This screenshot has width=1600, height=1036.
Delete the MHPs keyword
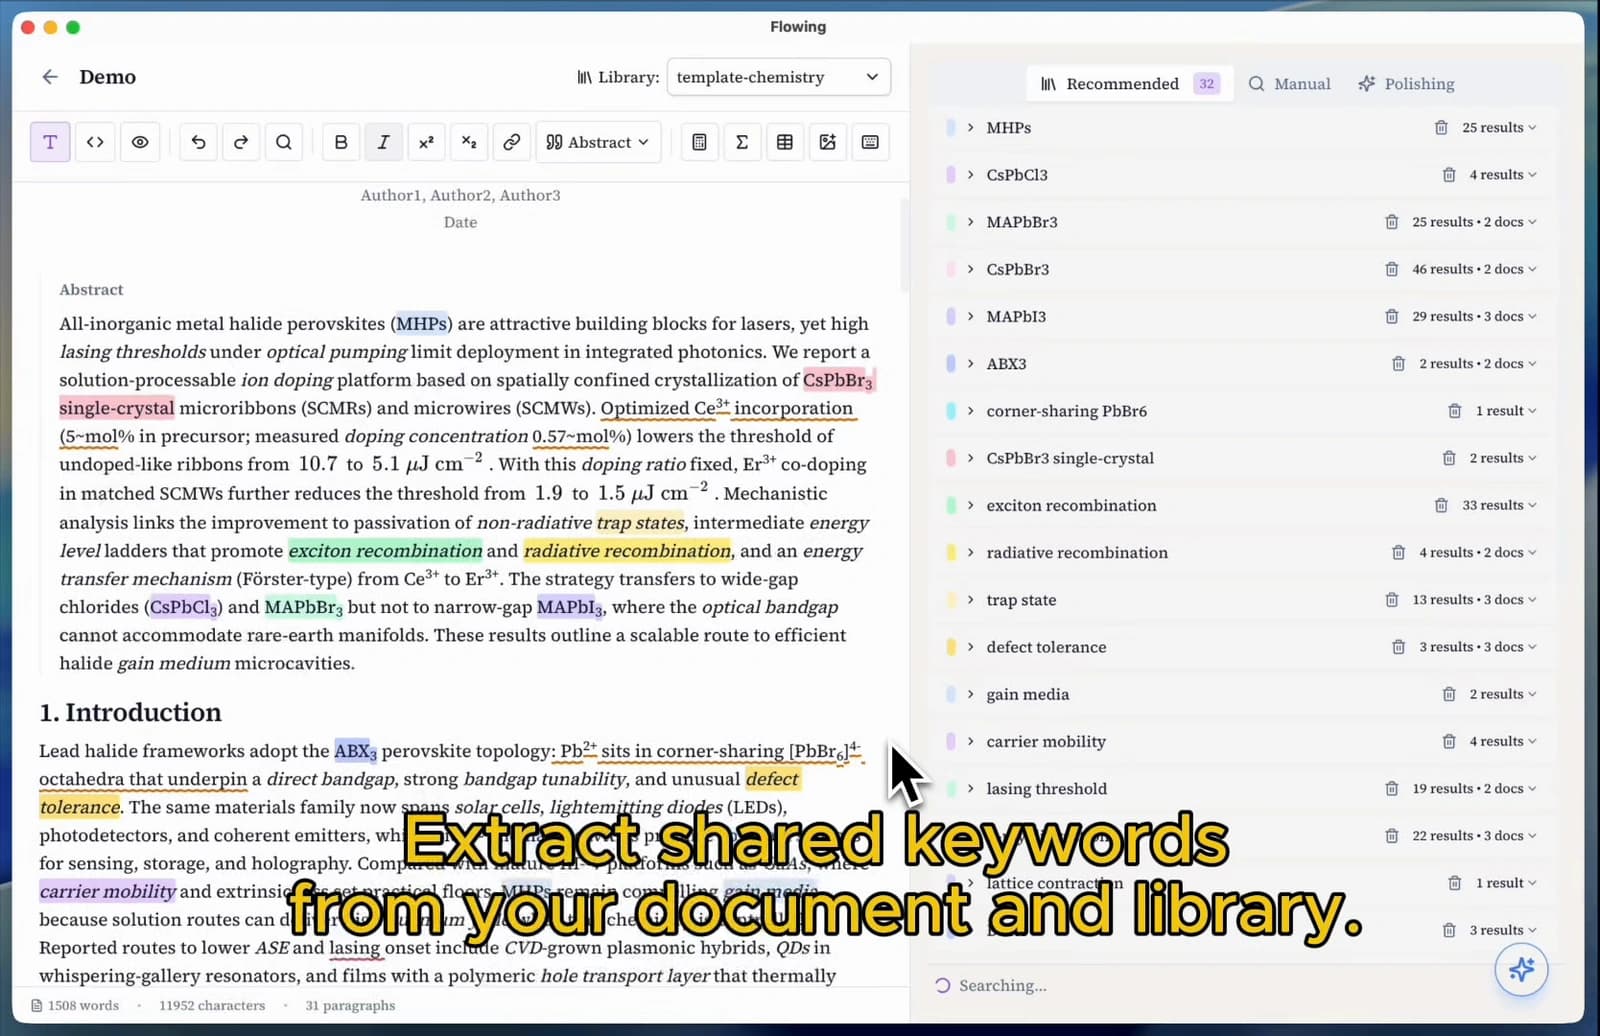click(1441, 127)
